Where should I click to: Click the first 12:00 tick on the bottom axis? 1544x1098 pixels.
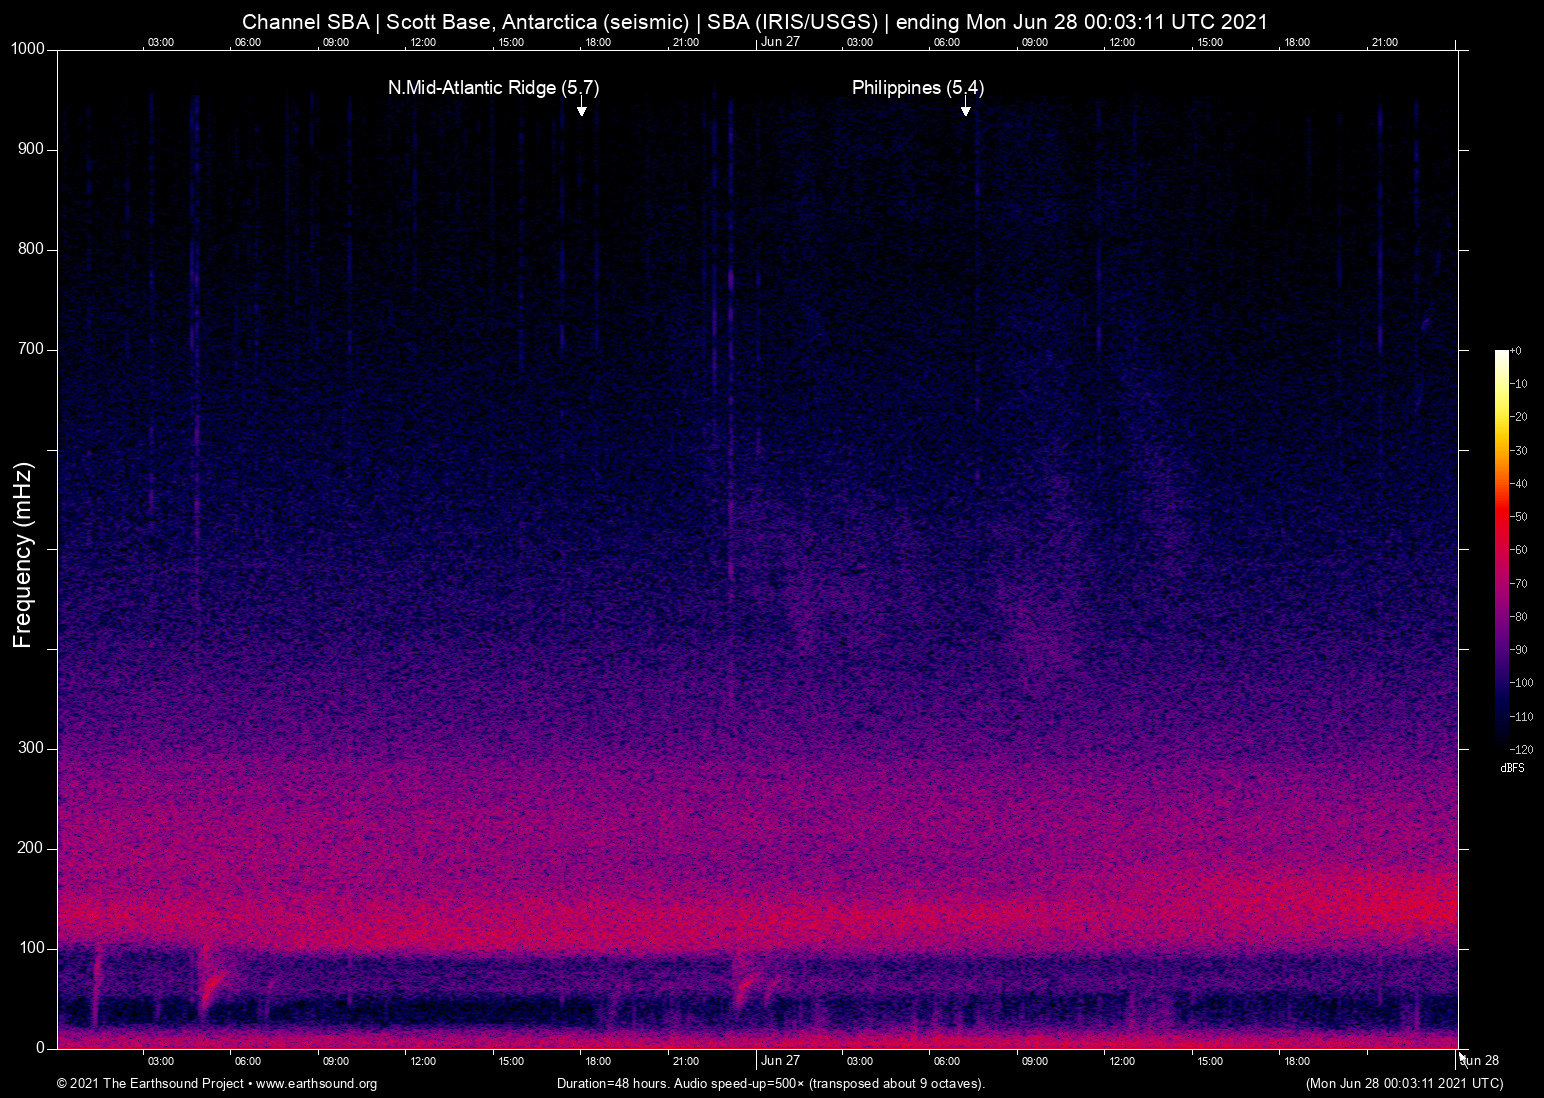tap(423, 1061)
